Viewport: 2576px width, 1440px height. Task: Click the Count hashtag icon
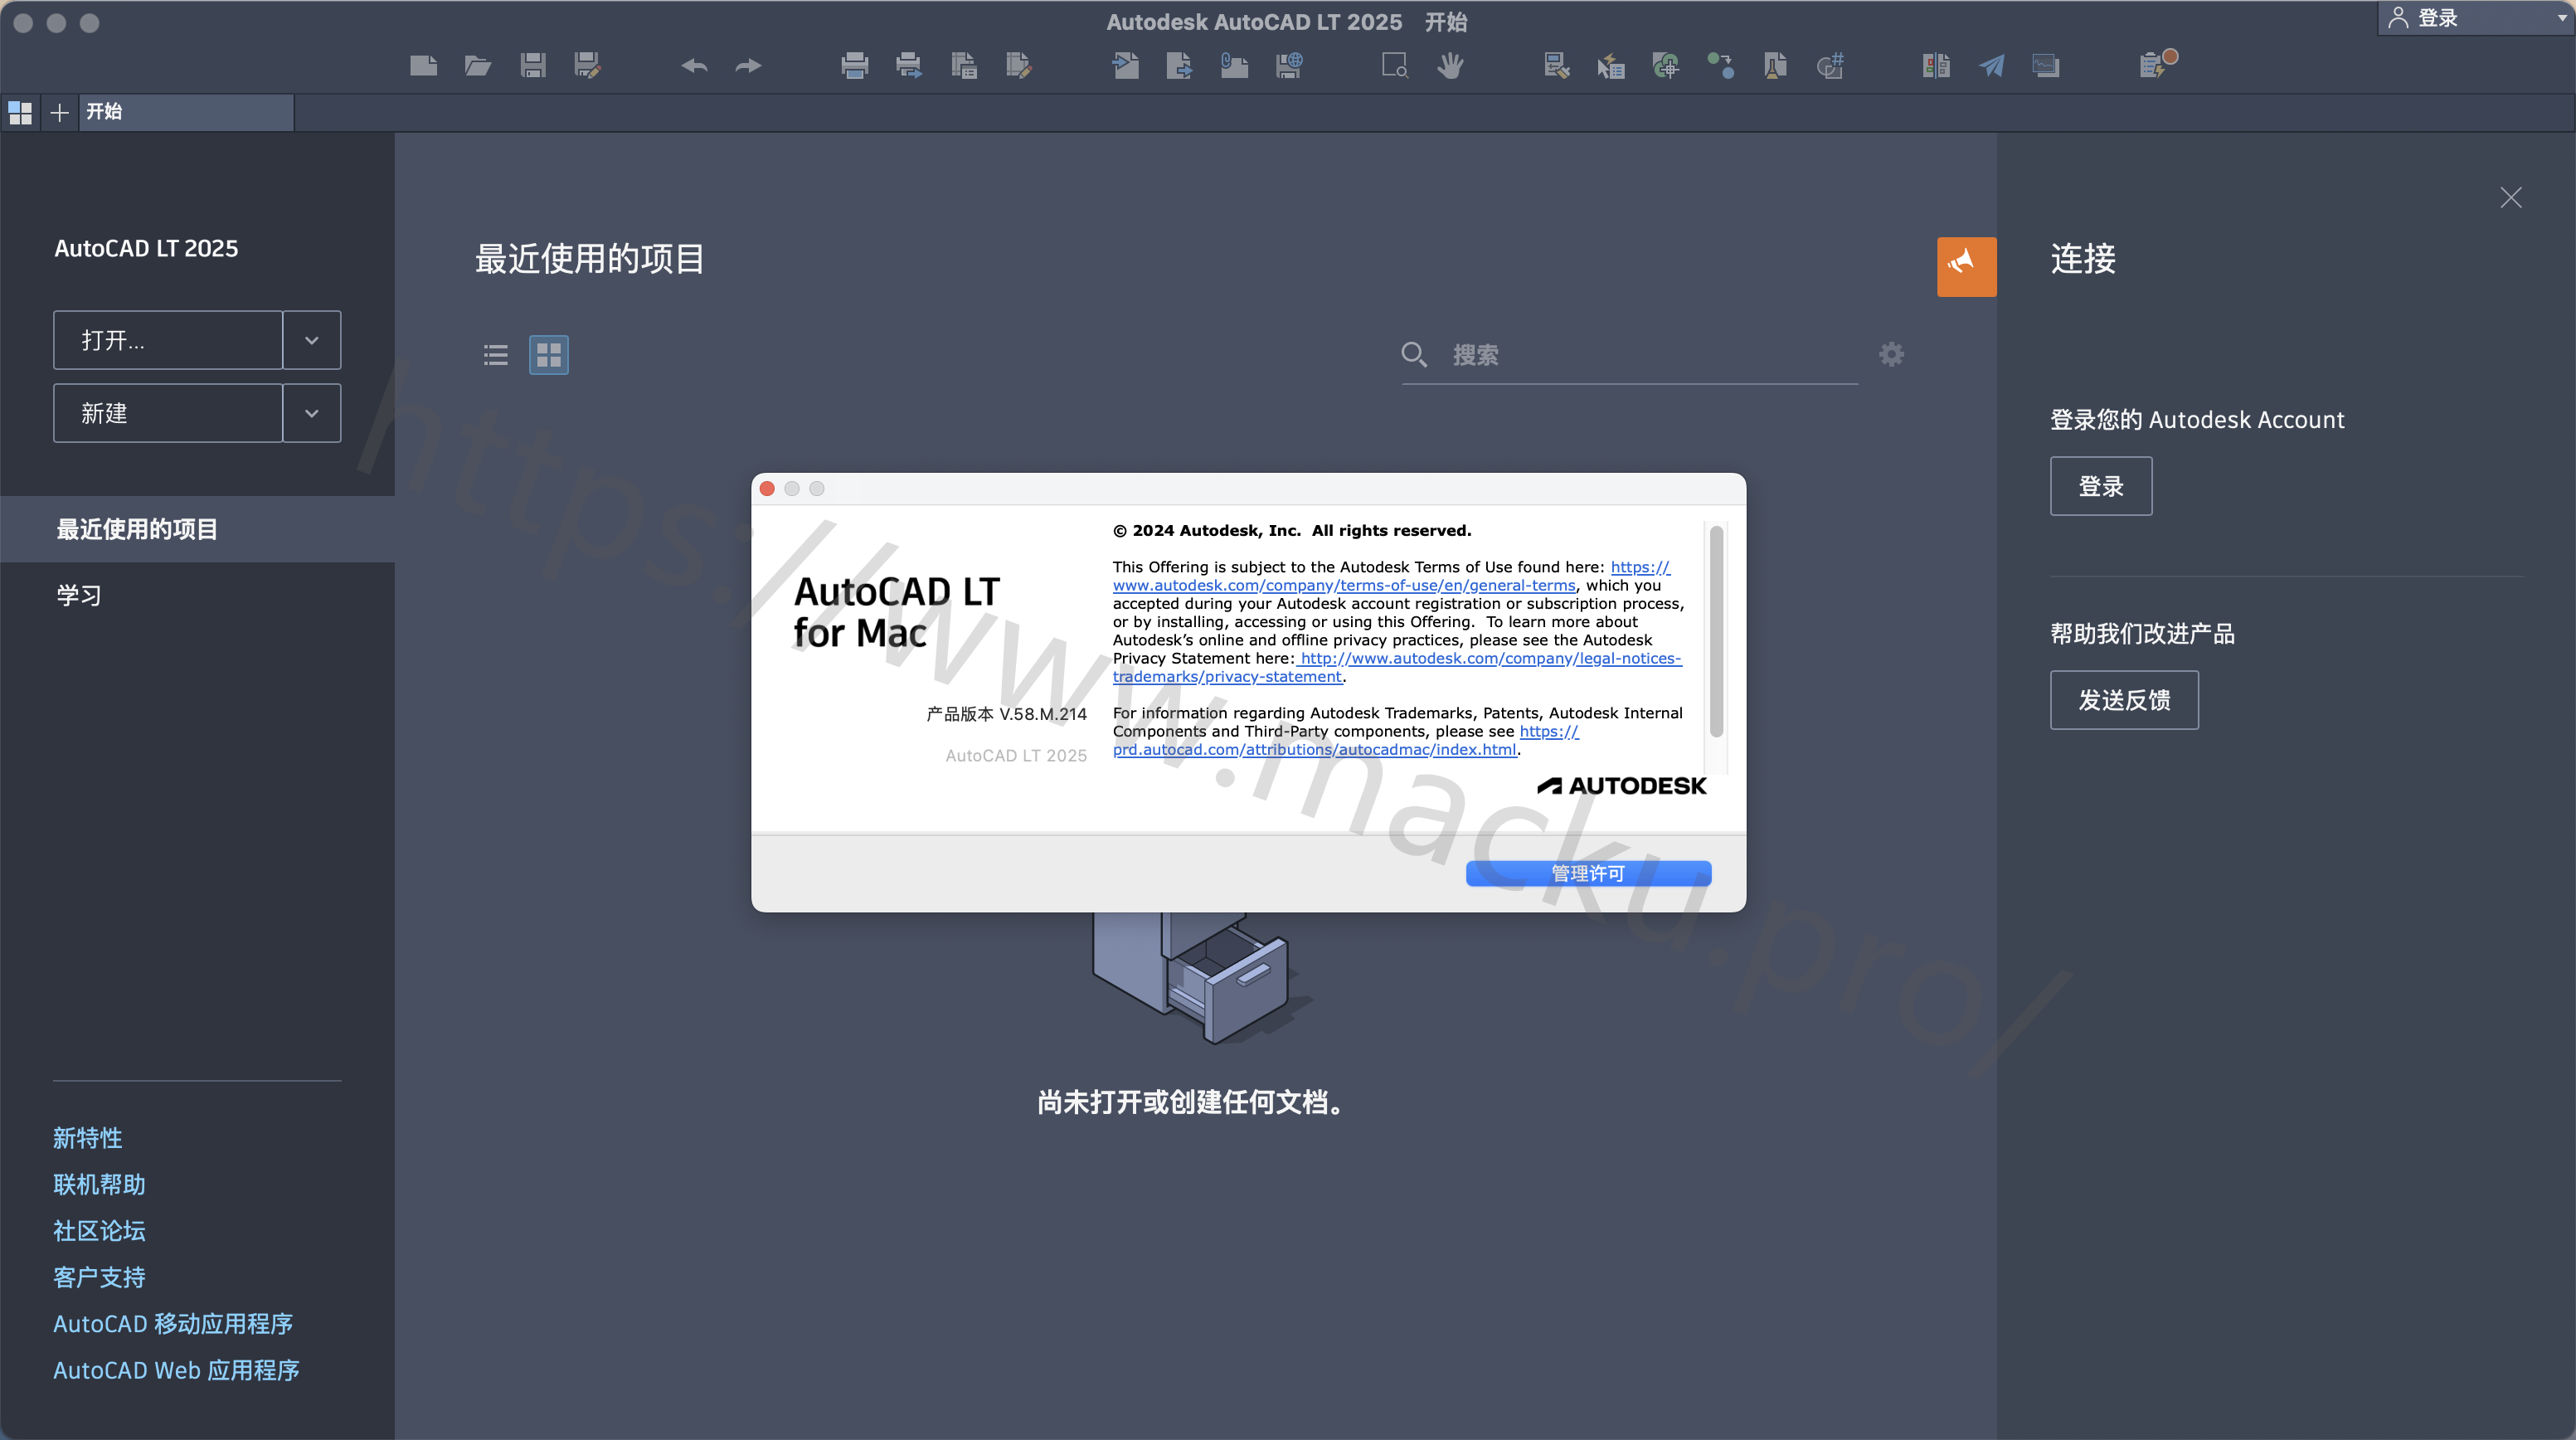pos(1830,66)
